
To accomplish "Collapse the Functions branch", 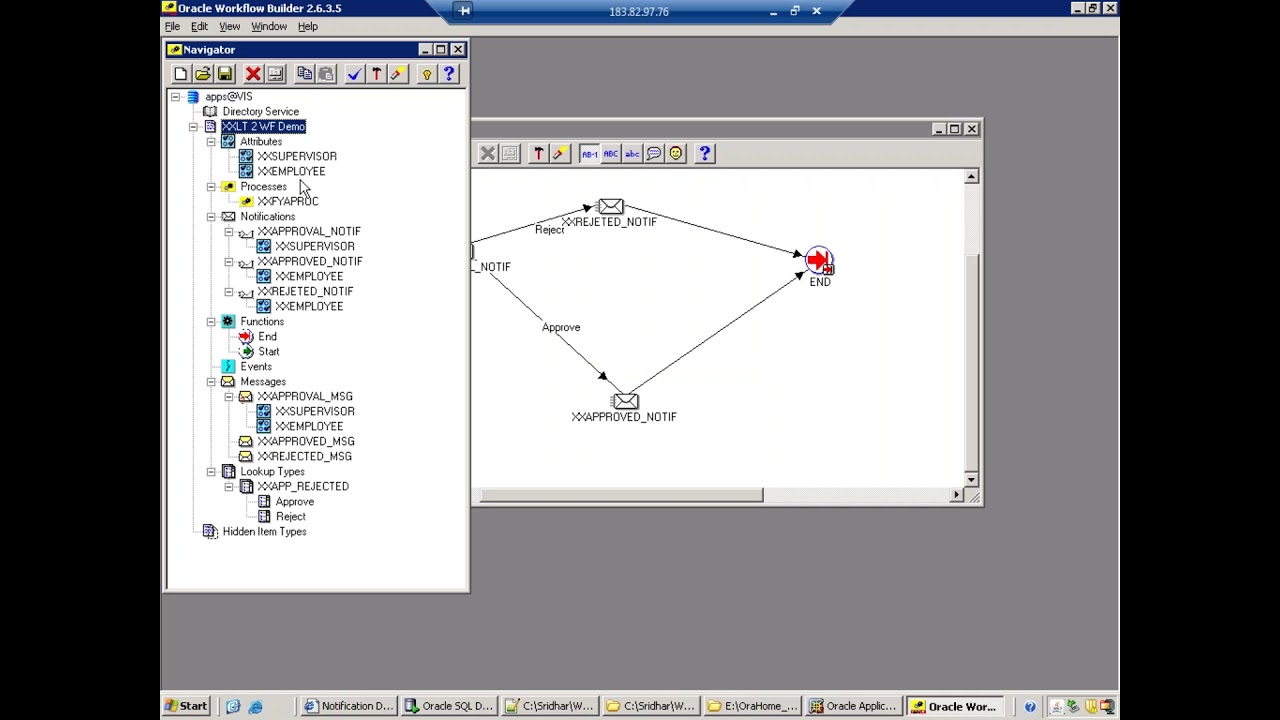I will pos(211,322).
